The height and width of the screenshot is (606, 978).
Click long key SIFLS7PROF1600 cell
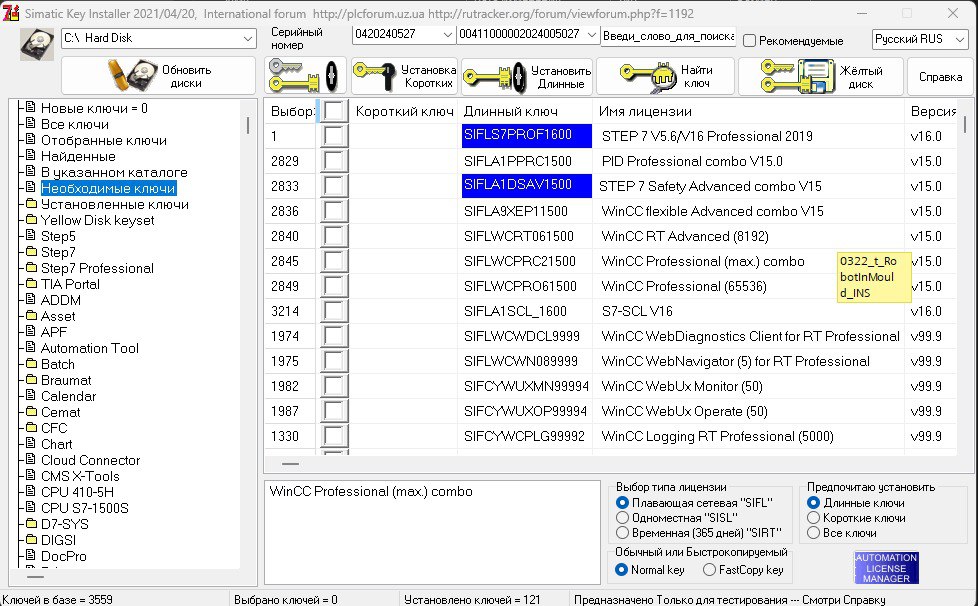pyautogui.click(x=526, y=136)
